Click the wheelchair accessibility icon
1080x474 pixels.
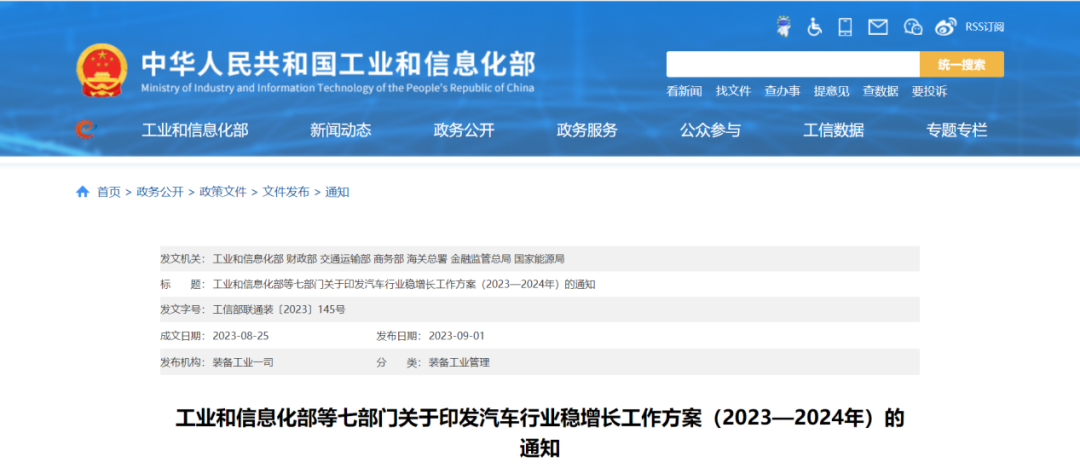814,27
